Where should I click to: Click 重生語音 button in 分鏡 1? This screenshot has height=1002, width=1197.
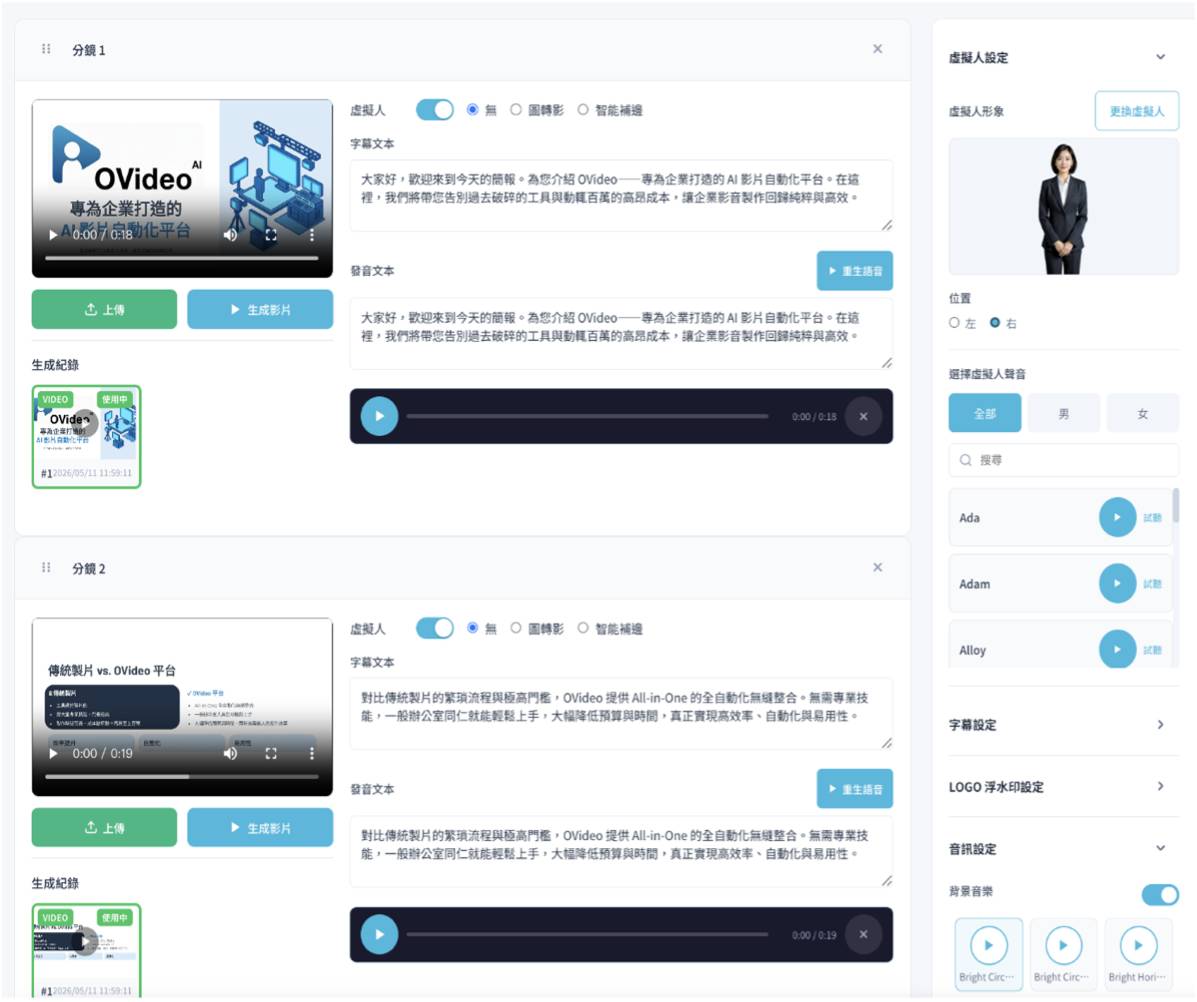[855, 271]
